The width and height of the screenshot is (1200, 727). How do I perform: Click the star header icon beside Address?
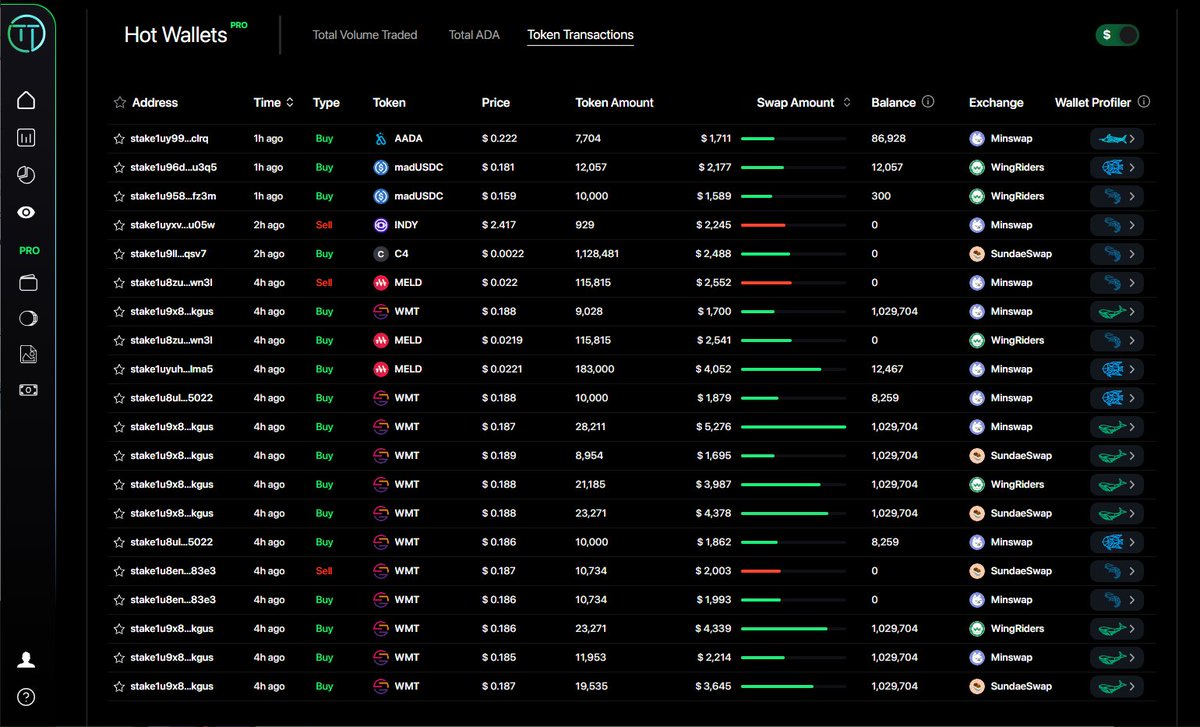tap(120, 102)
